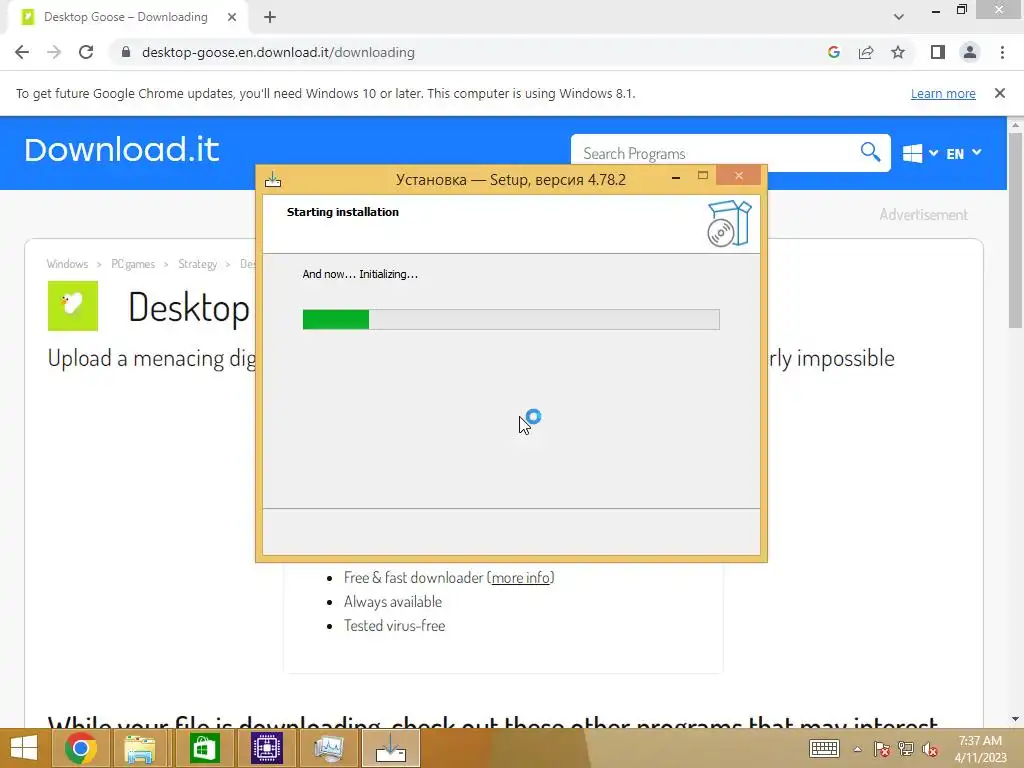Follow the Learn more link
This screenshot has height=768, width=1024.
pyautogui.click(x=943, y=93)
